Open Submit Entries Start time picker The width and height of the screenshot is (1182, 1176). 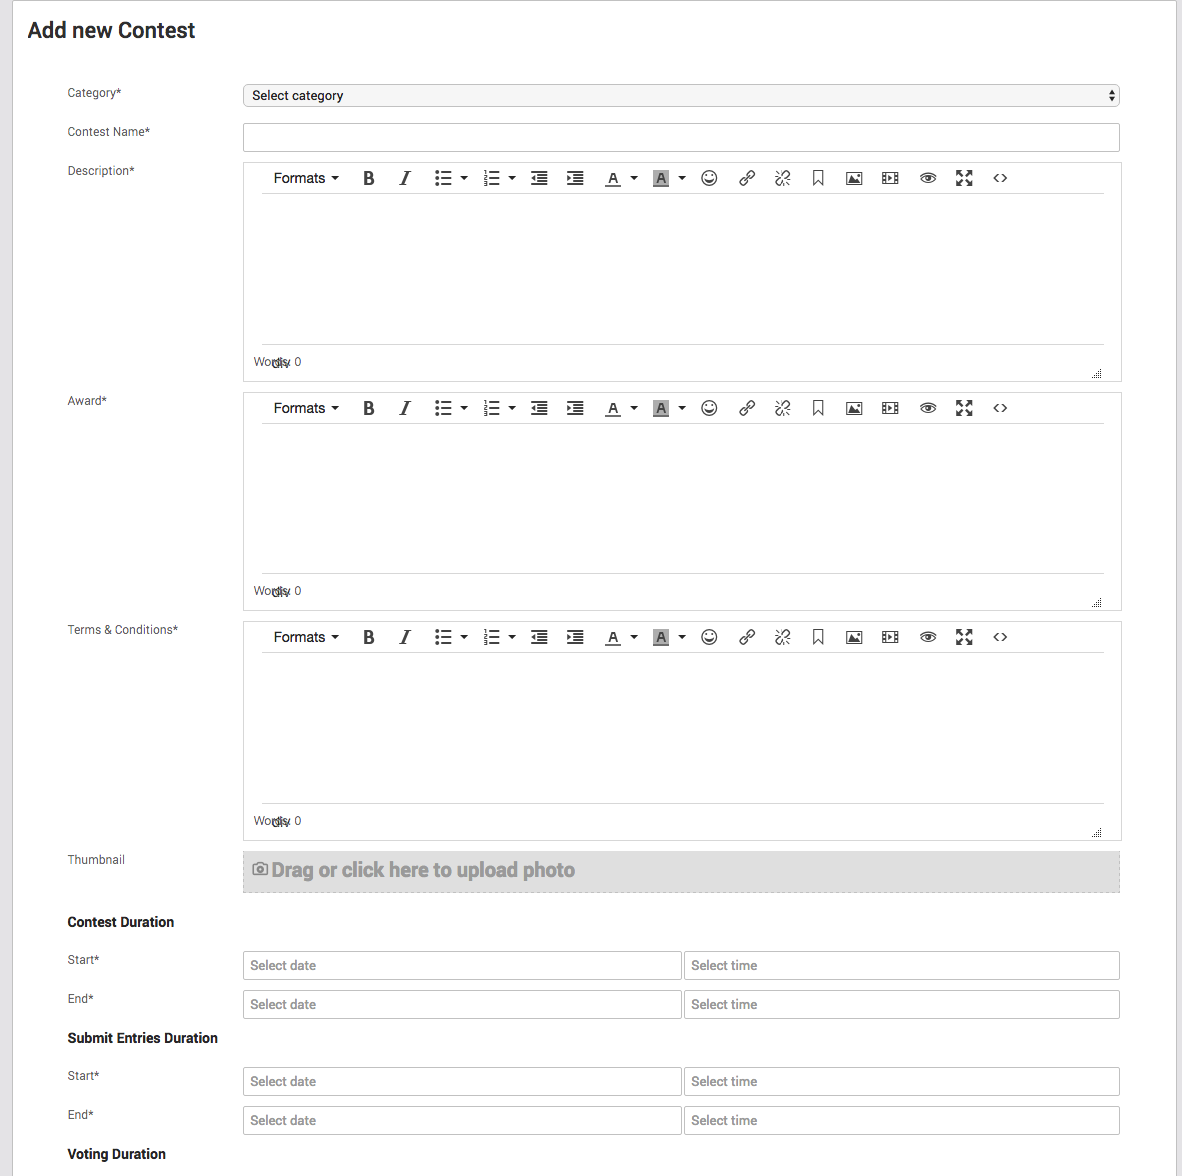(x=902, y=1082)
